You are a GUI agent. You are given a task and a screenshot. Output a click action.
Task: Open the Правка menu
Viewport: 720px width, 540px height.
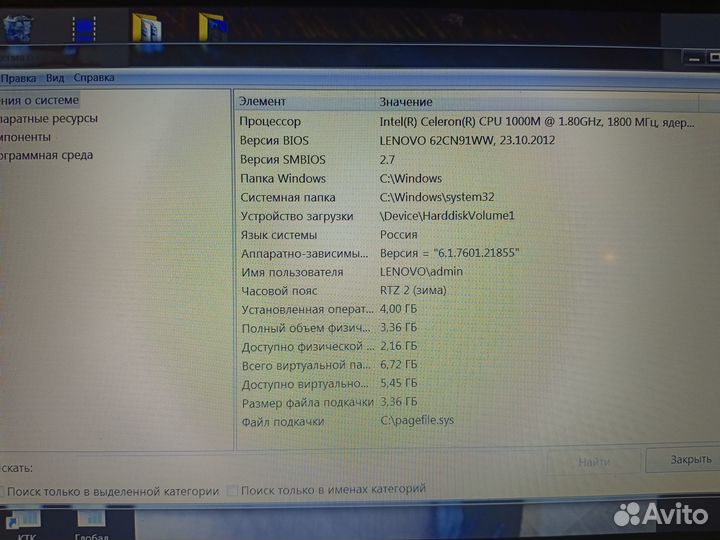tap(18, 79)
